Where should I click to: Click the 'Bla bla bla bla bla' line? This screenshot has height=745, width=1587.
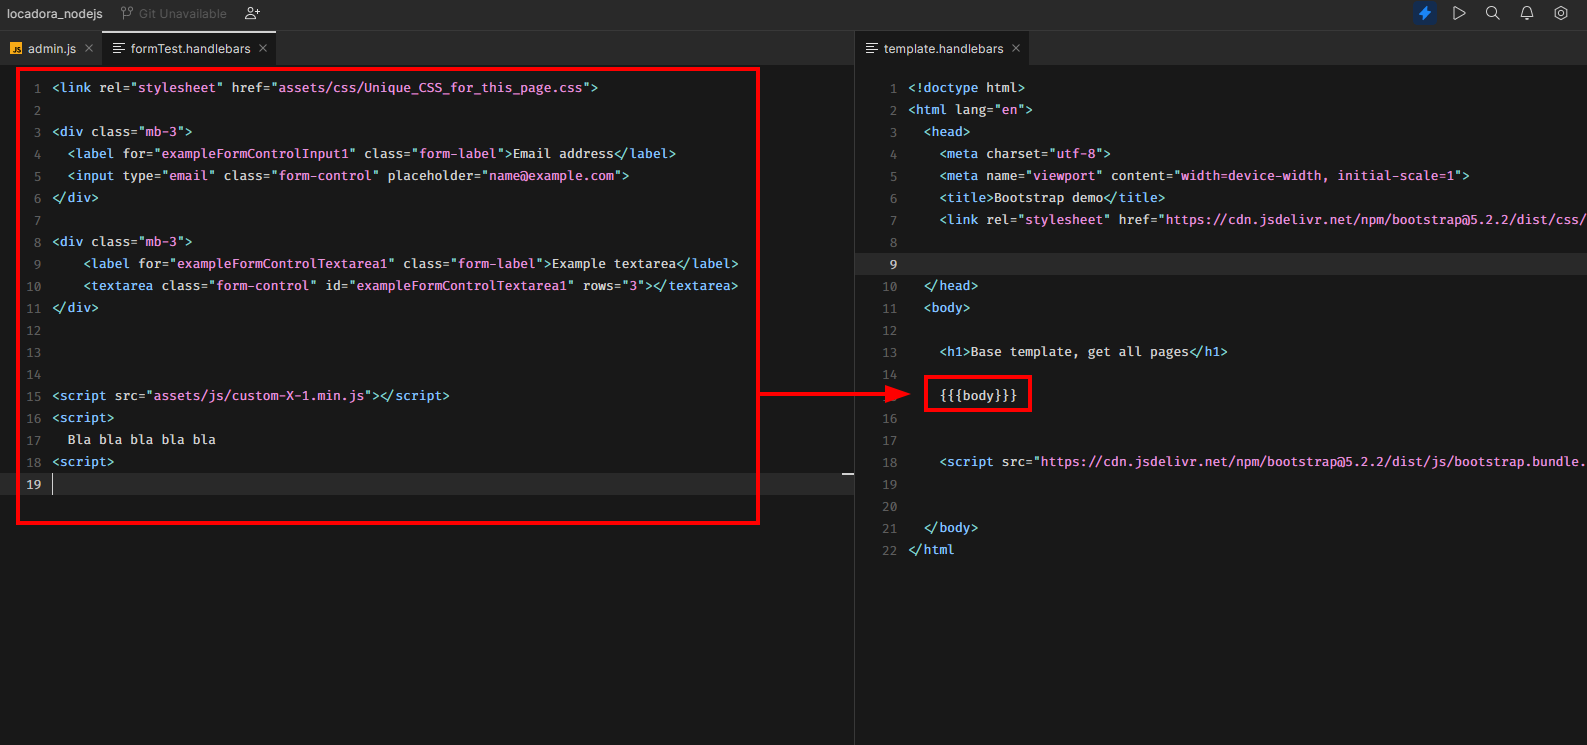(x=142, y=440)
